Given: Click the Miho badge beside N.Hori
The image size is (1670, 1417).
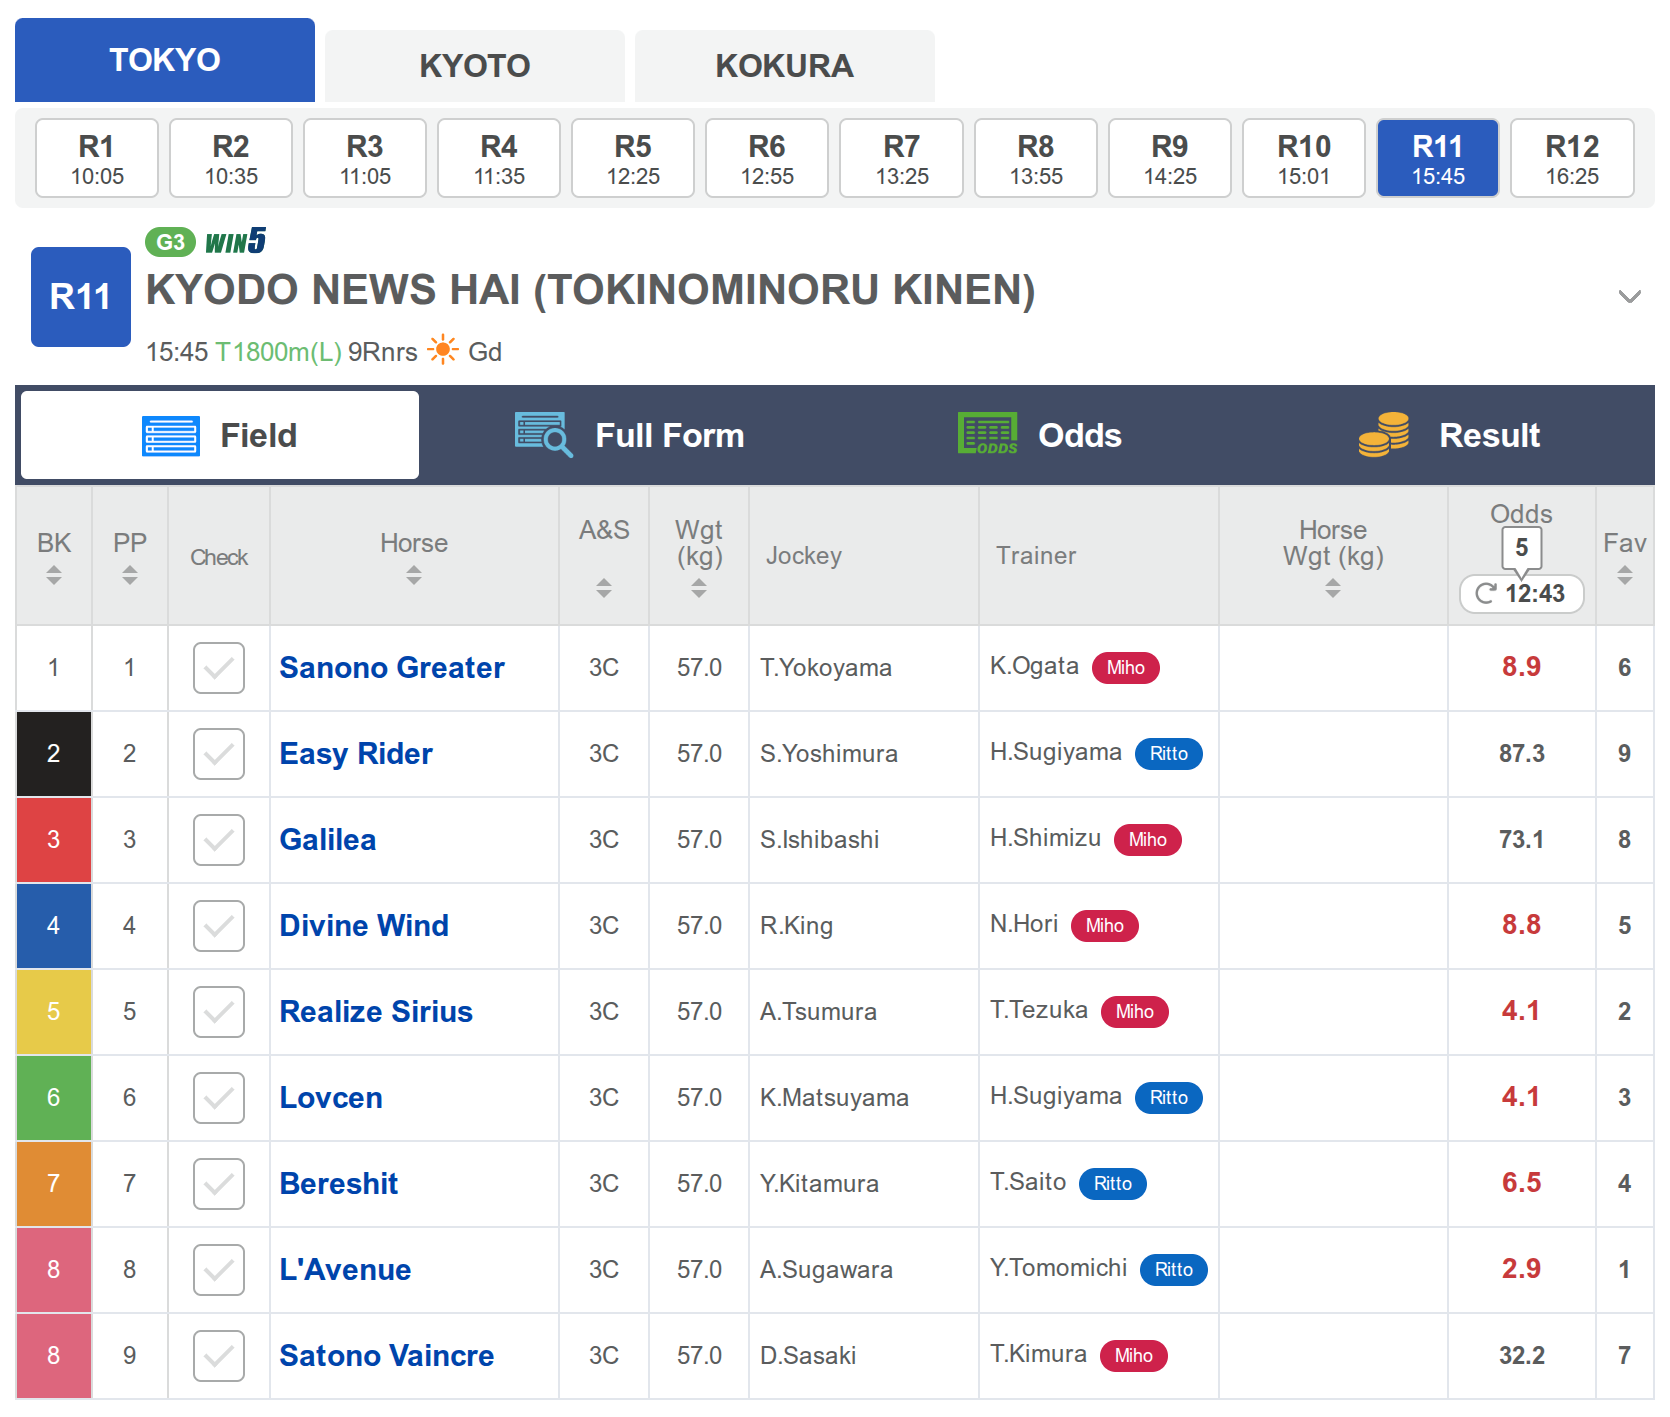Looking at the screenshot, I should [x=1105, y=925].
